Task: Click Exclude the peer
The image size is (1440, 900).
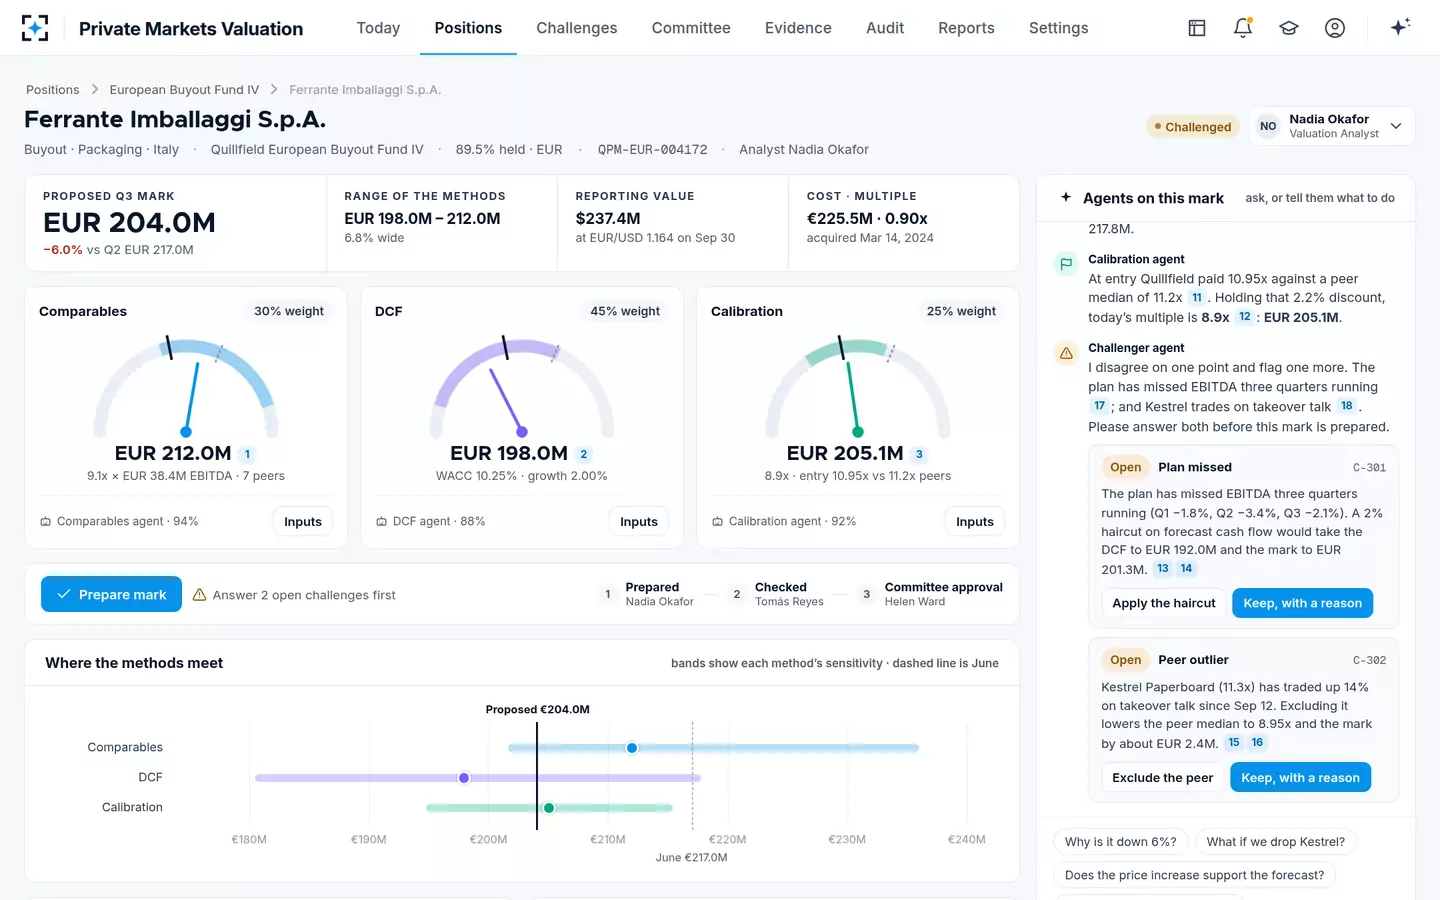Action: tap(1163, 777)
